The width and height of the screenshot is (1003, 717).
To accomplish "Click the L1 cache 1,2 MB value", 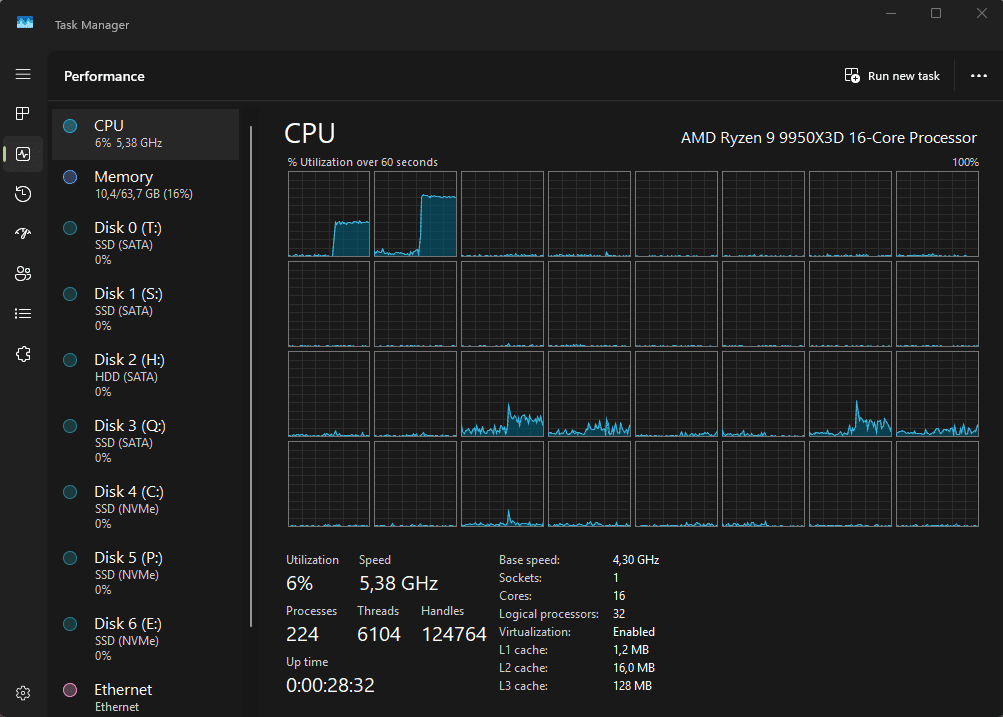I will (631, 650).
